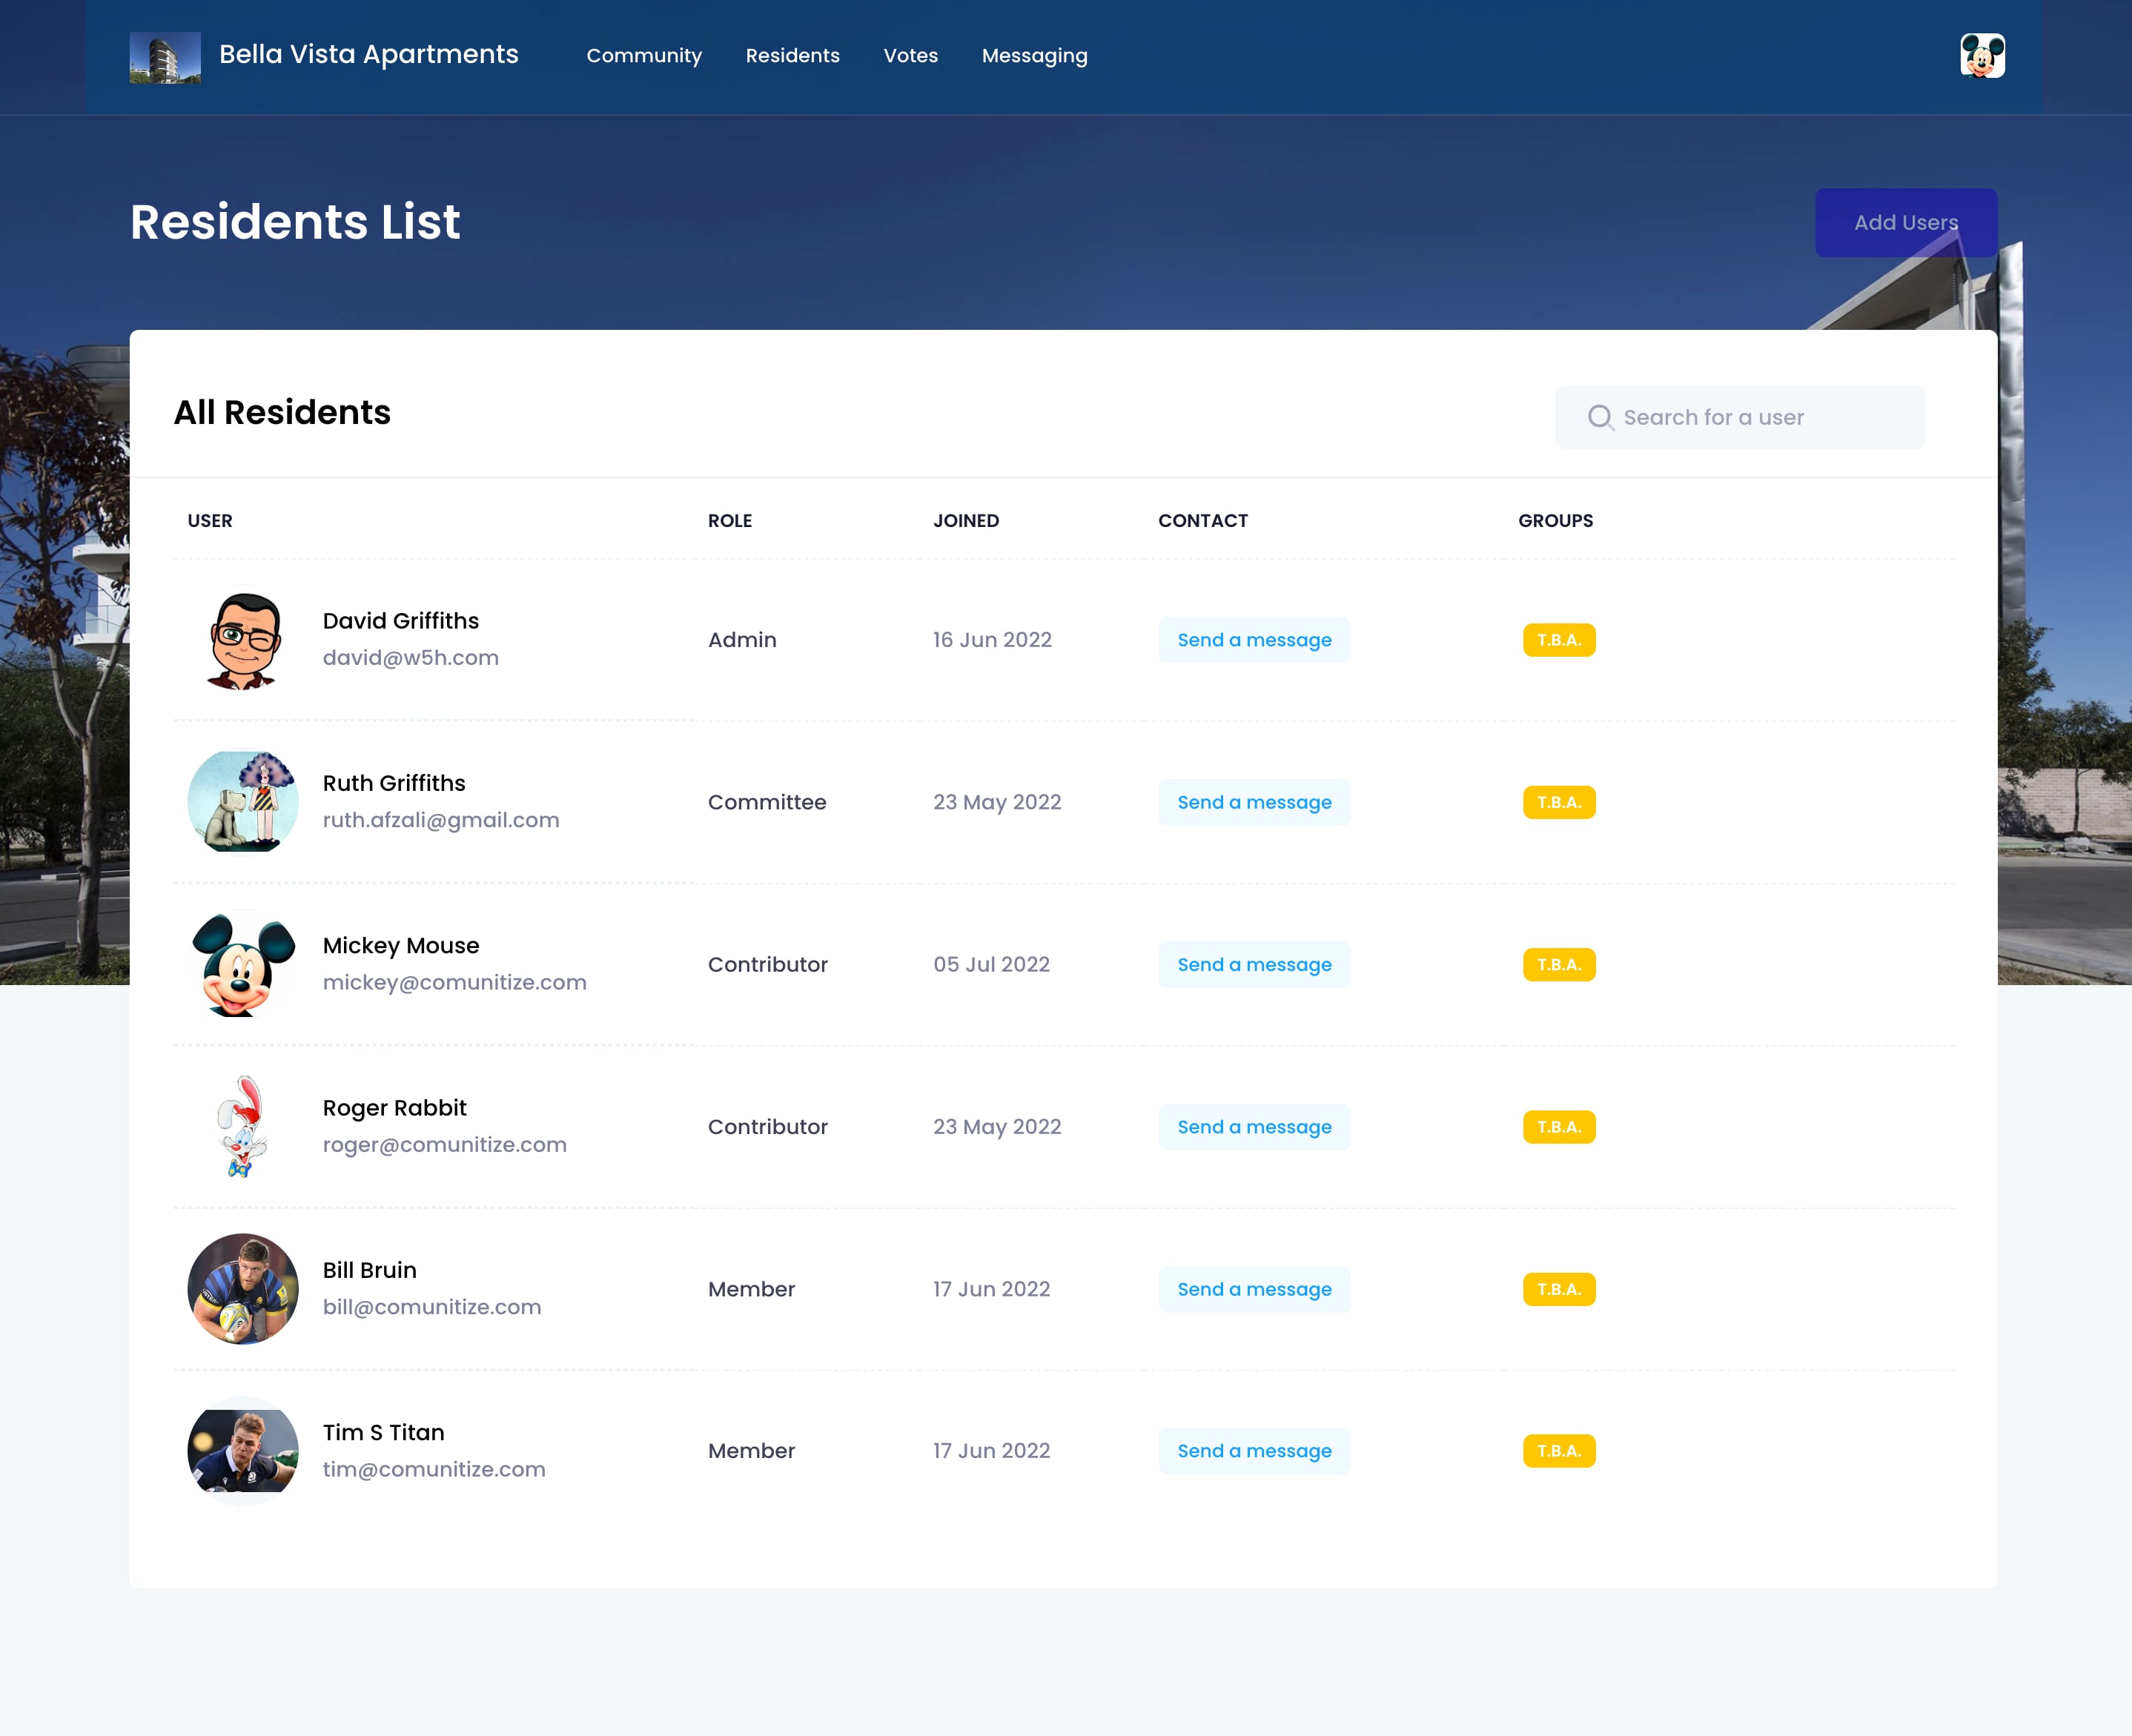Viewport: 2132px width, 1736px height.
Task: Click Tim S Titan's profile photo
Action: pos(243,1451)
